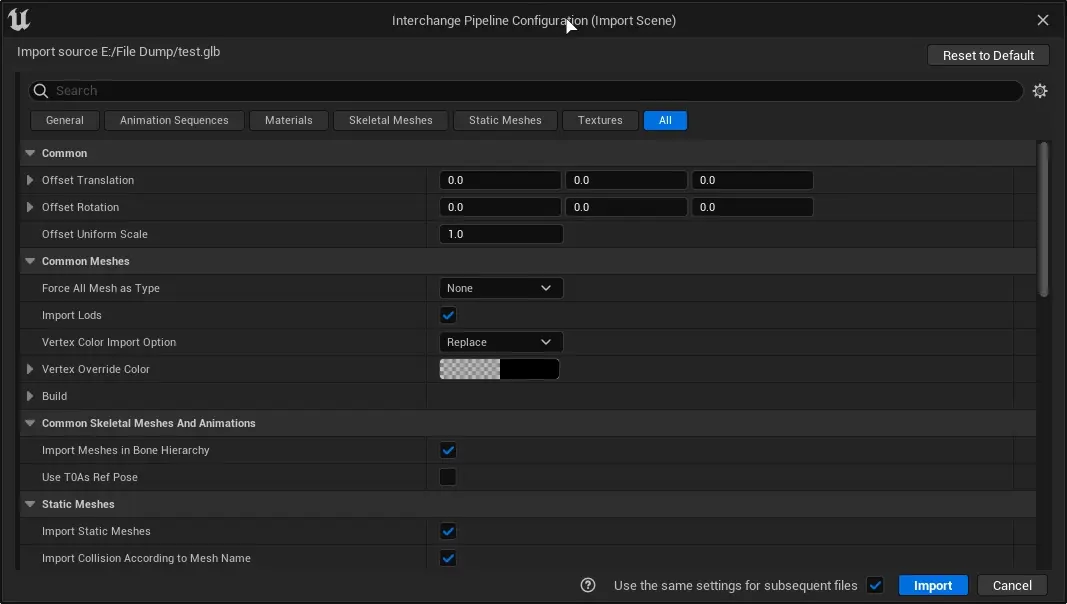Switch to the Materials tab

click(x=289, y=120)
